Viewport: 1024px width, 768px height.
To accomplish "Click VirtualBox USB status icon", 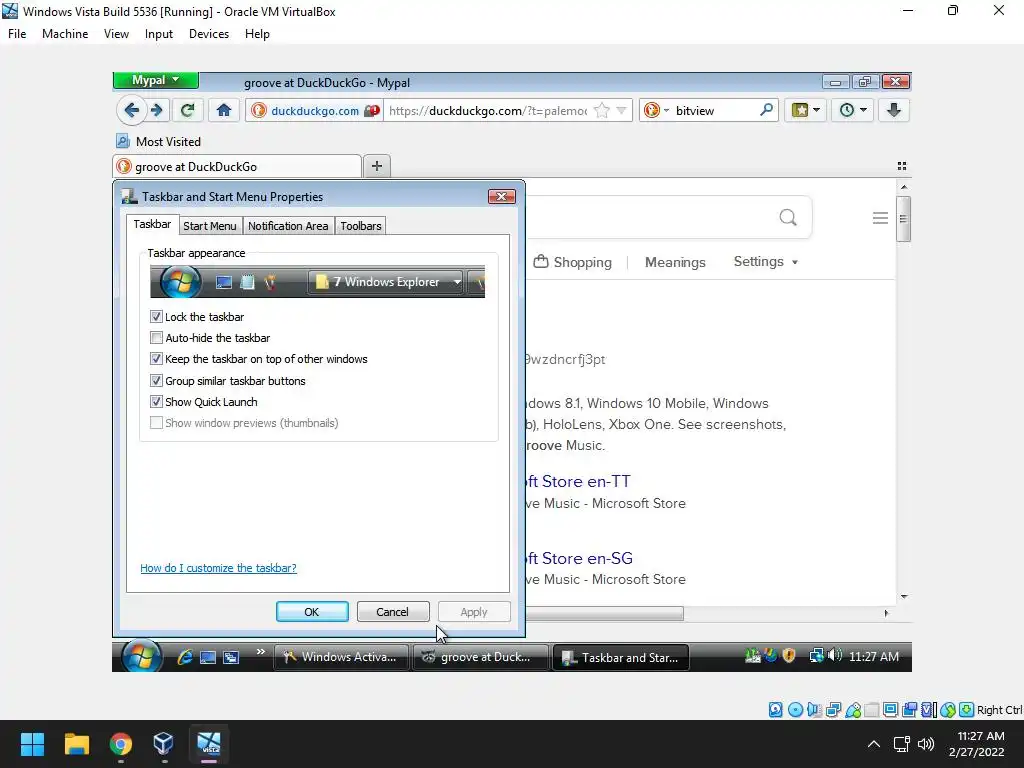I will [853, 710].
